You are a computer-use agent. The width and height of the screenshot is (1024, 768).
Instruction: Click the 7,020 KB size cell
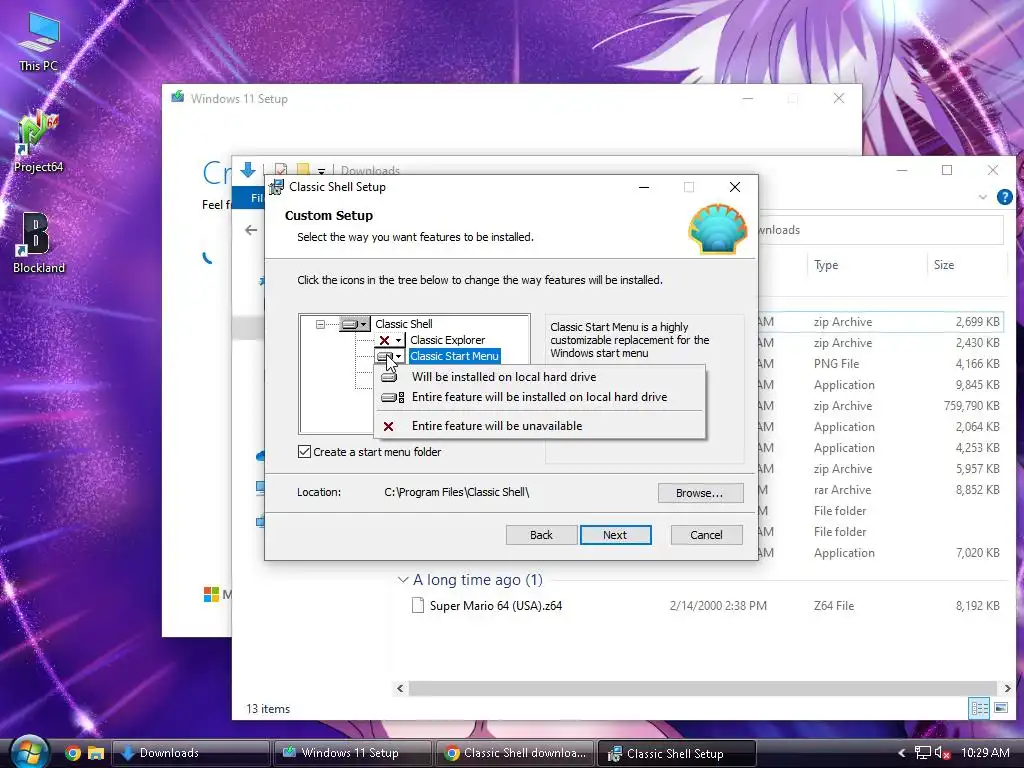point(978,553)
